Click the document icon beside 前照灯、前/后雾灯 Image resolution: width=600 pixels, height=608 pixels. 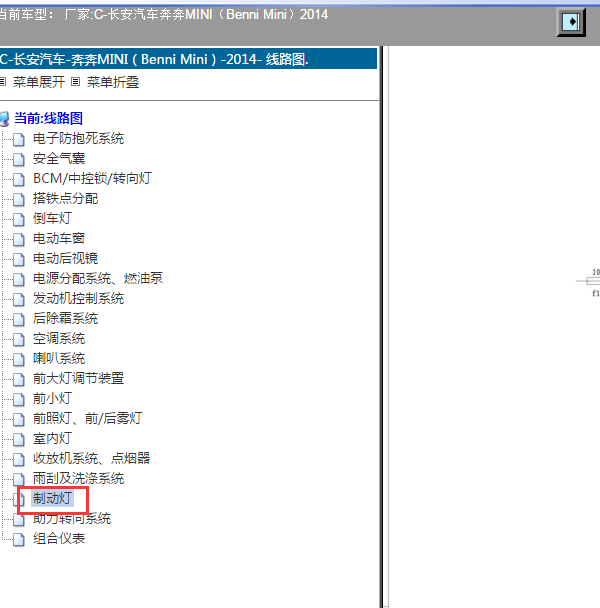[18, 419]
